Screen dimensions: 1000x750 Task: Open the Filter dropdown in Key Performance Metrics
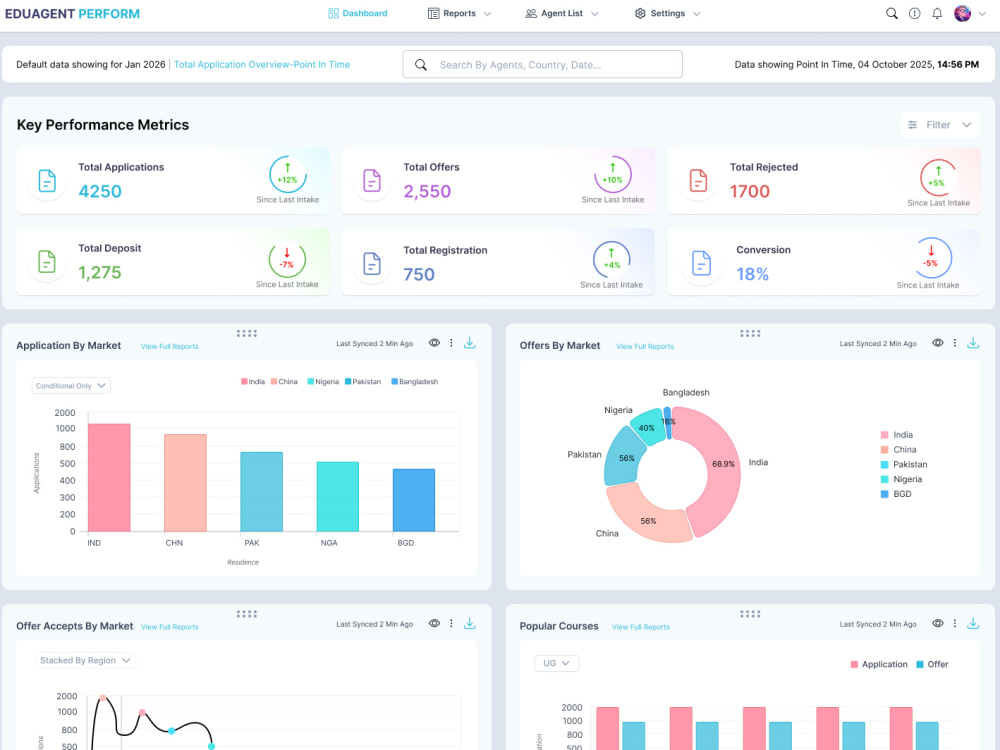point(939,125)
